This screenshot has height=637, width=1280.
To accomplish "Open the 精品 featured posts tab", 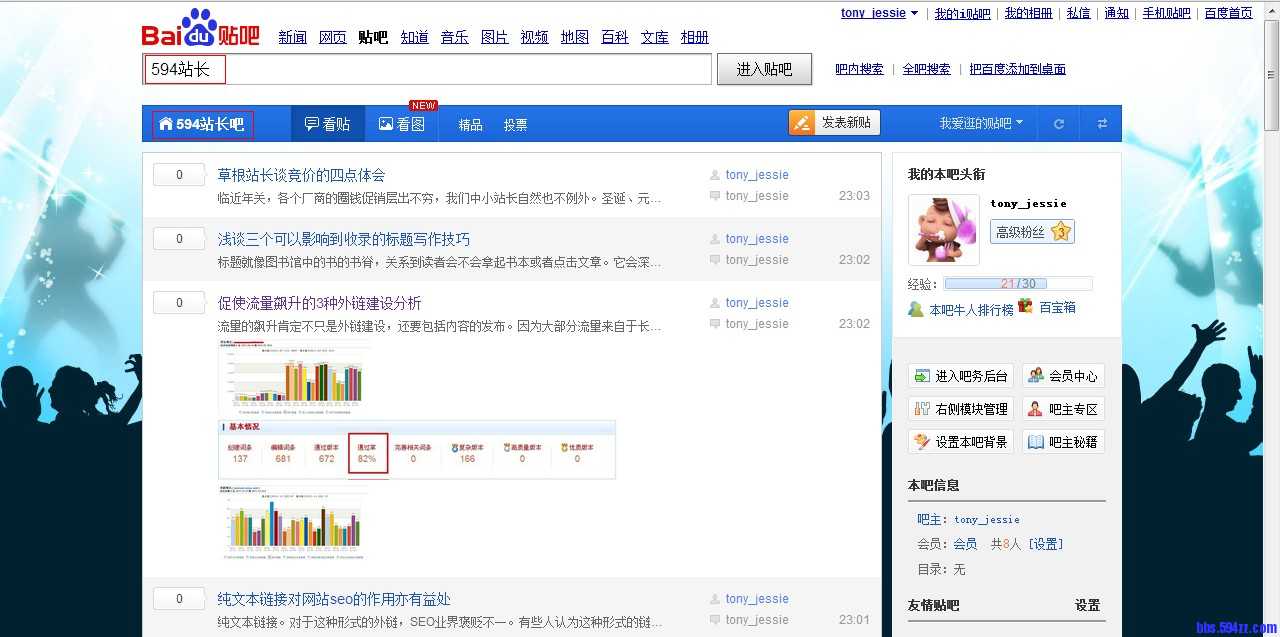I will point(470,124).
